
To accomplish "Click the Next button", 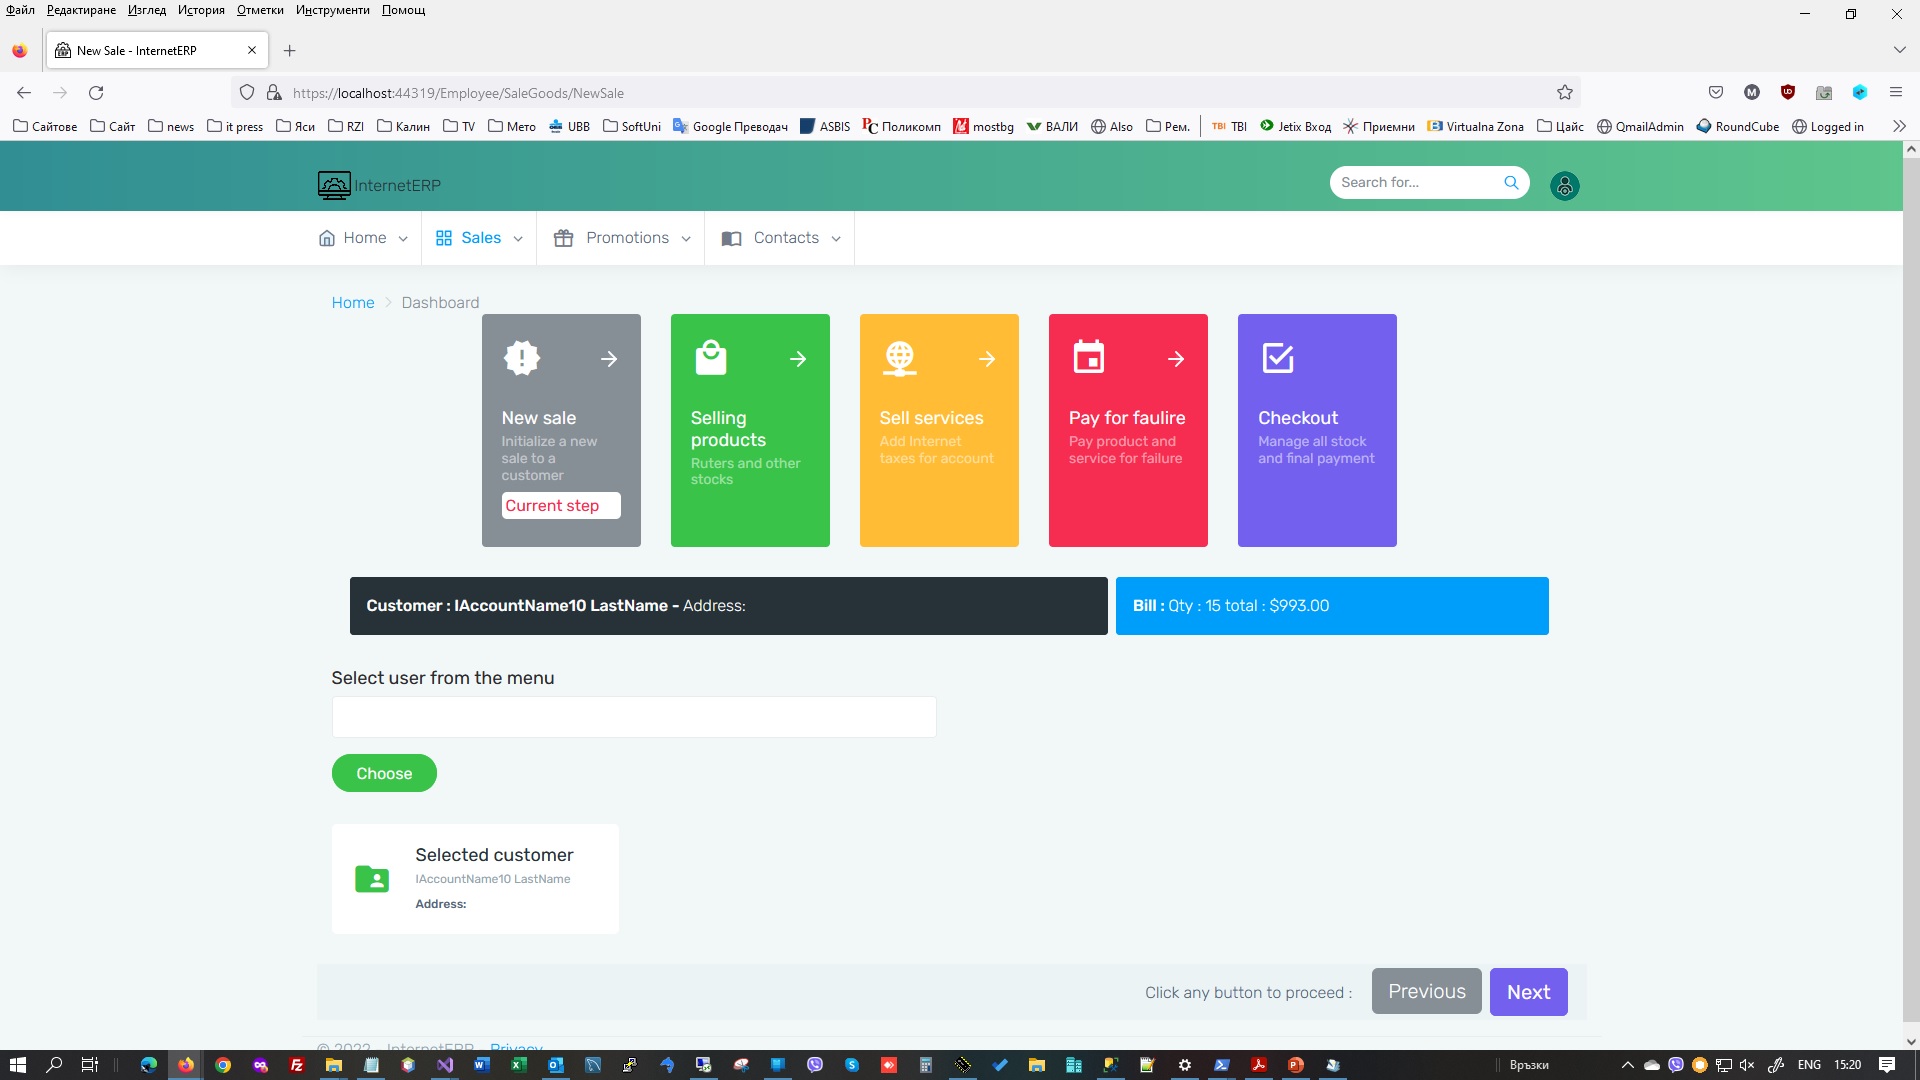I will (x=1528, y=992).
